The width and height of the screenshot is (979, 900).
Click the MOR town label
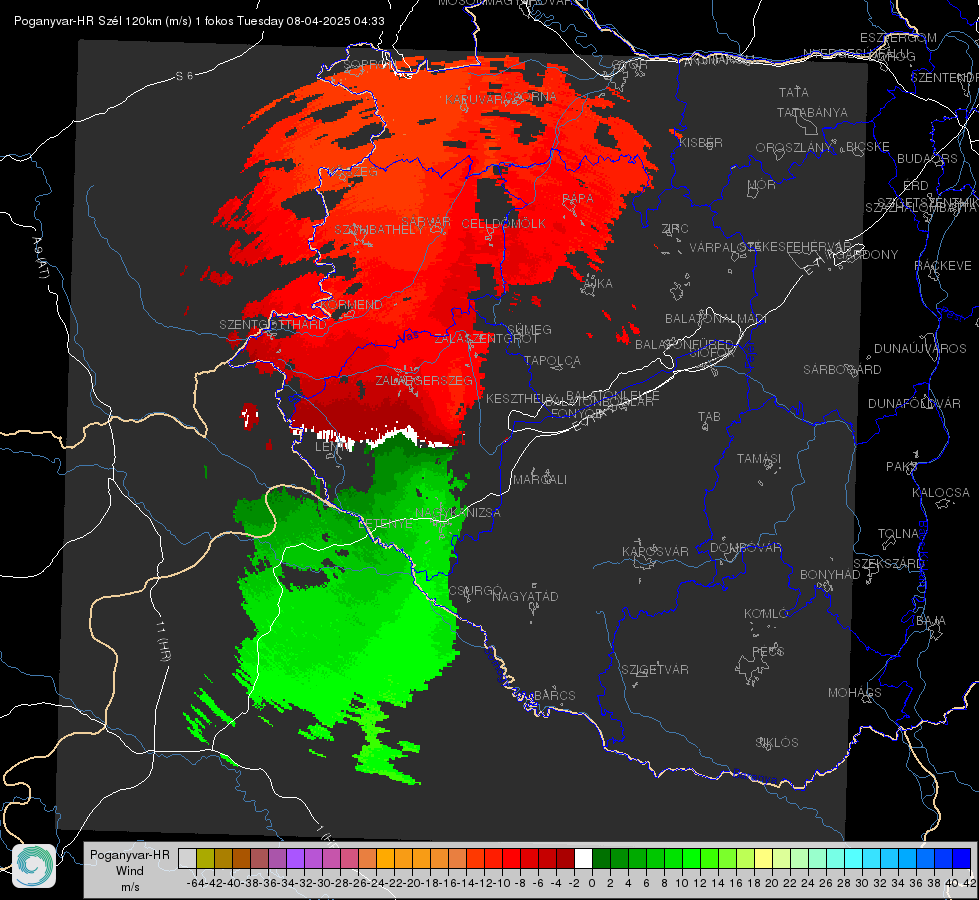coord(762,185)
